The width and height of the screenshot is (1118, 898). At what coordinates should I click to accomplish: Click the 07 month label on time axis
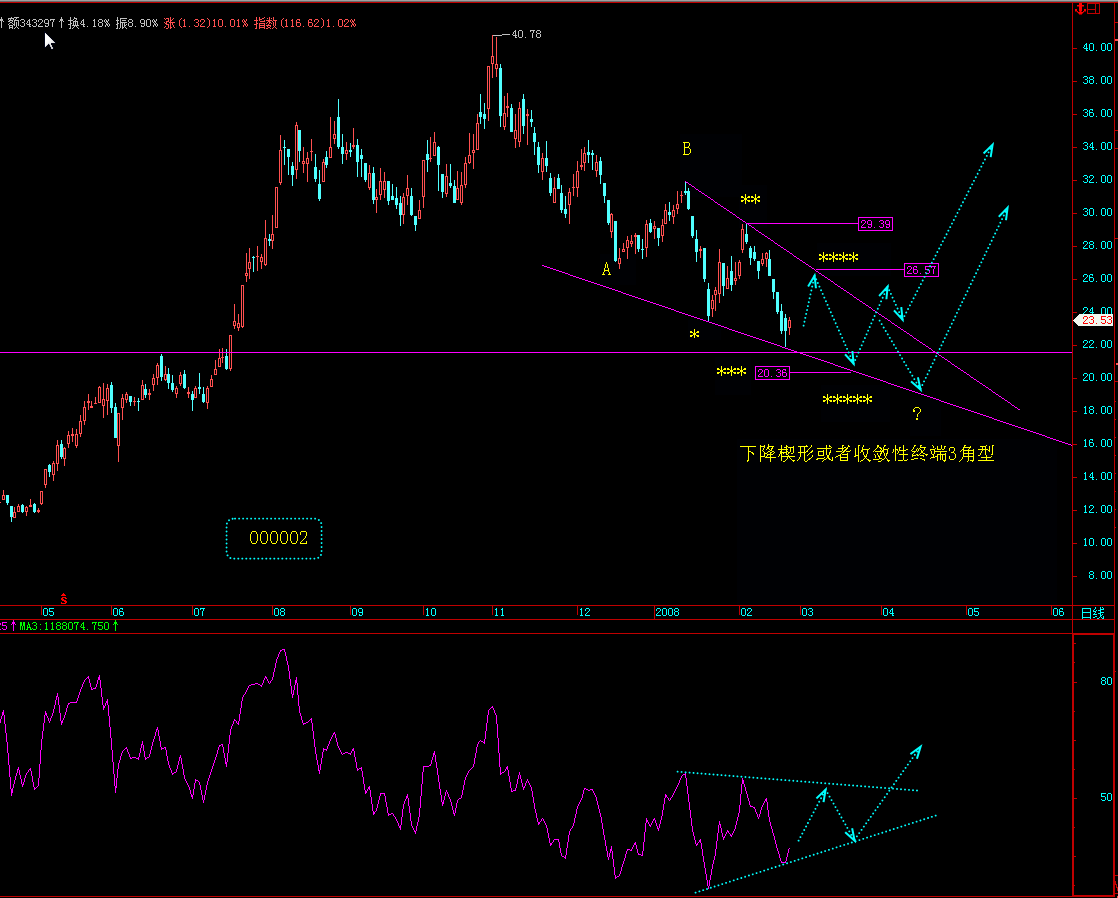point(199,612)
